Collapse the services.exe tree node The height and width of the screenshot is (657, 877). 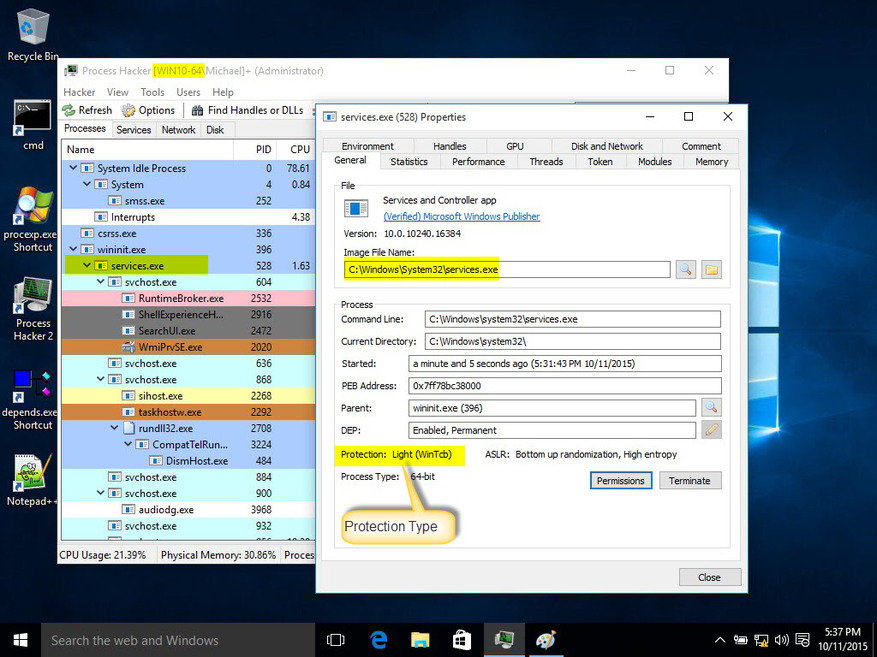click(x=87, y=265)
